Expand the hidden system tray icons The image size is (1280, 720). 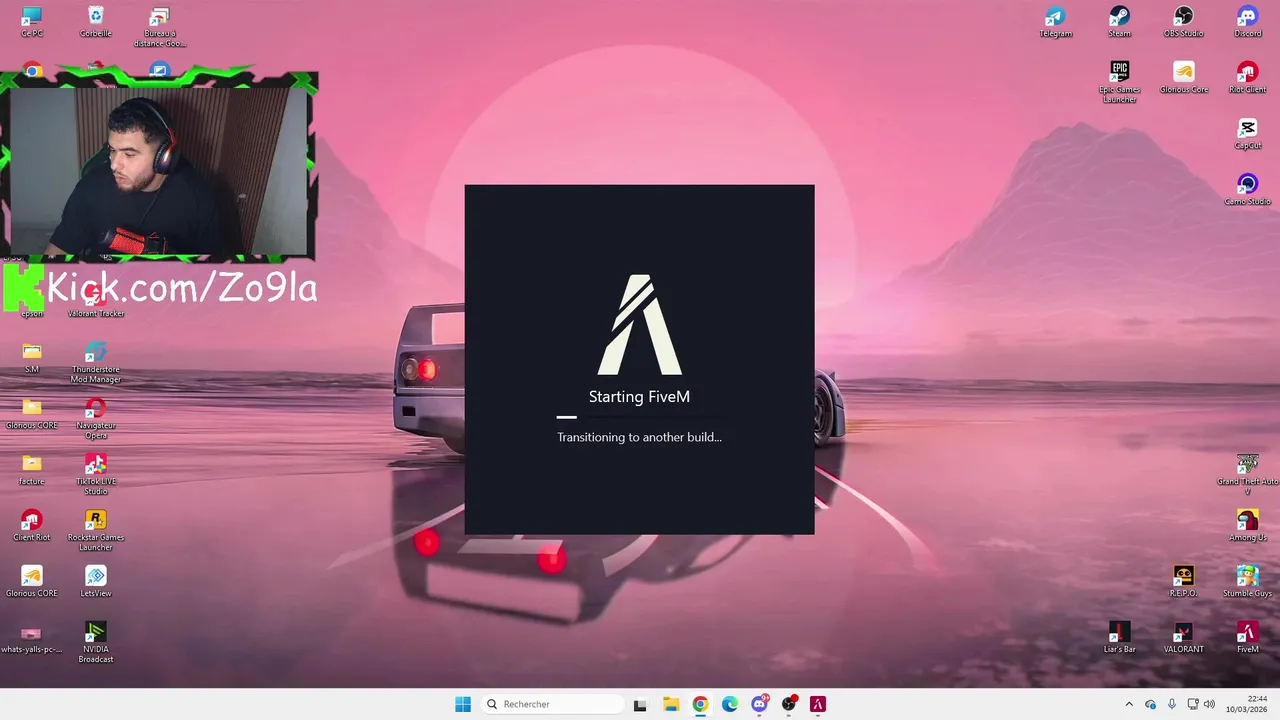pyautogui.click(x=1129, y=704)
